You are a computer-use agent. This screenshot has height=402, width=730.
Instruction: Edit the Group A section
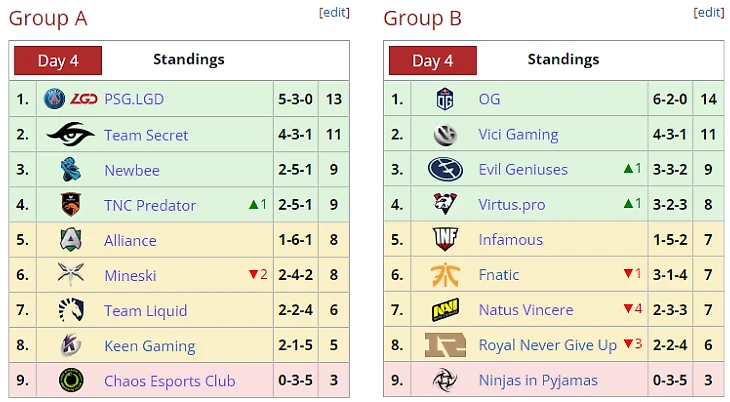point(334,12)
